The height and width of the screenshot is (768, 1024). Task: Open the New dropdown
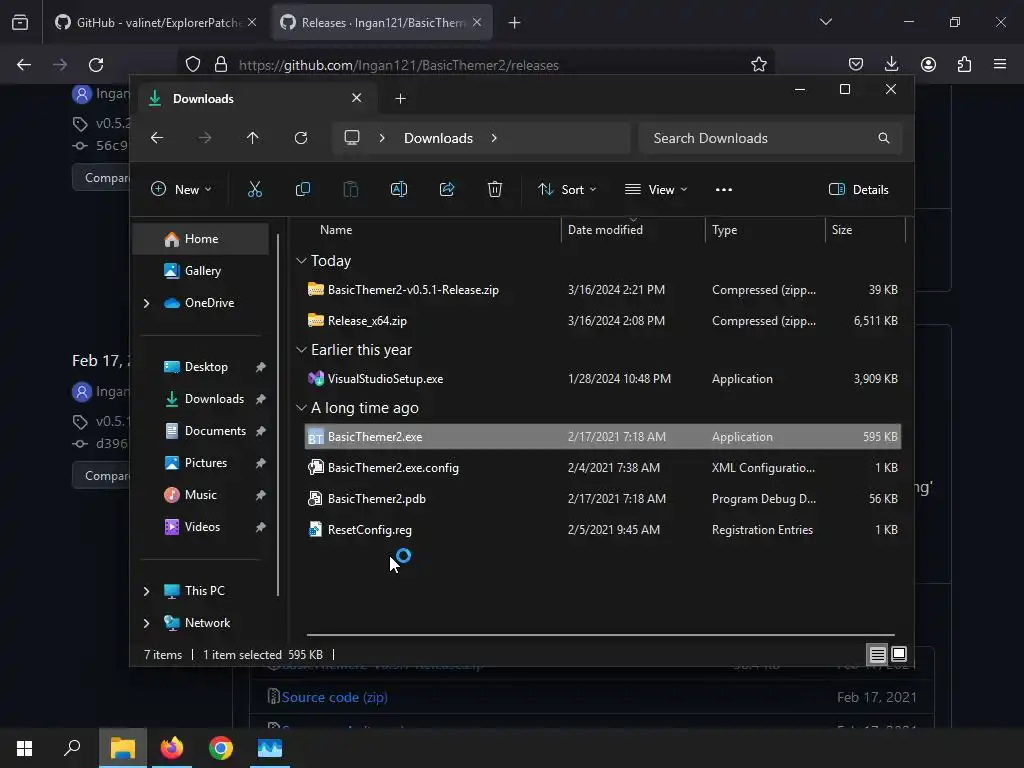(x=182, y=189)
